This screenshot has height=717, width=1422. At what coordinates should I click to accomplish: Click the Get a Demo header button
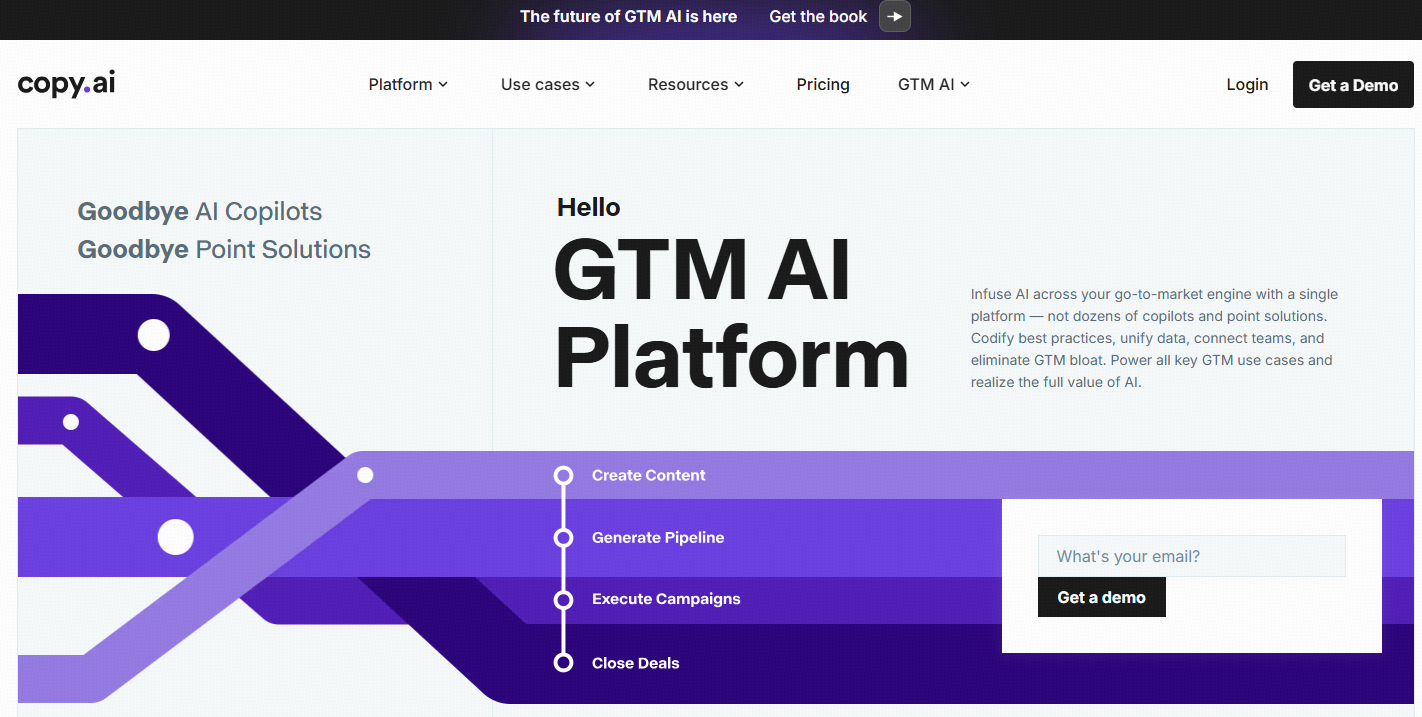1353,85
